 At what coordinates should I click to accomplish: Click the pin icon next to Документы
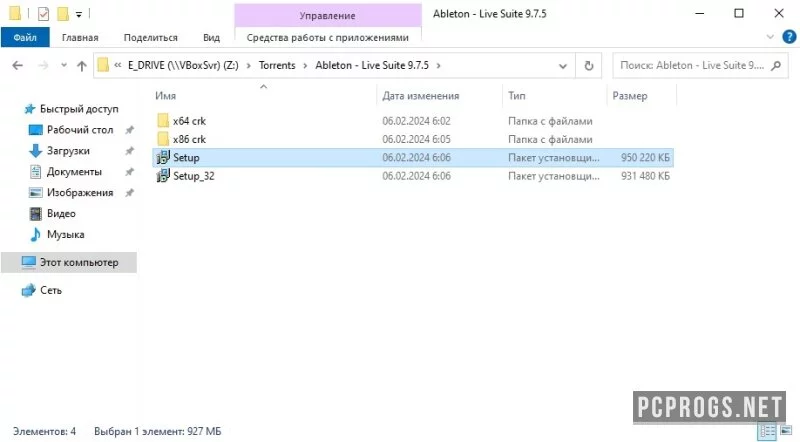tap(130, 171)
